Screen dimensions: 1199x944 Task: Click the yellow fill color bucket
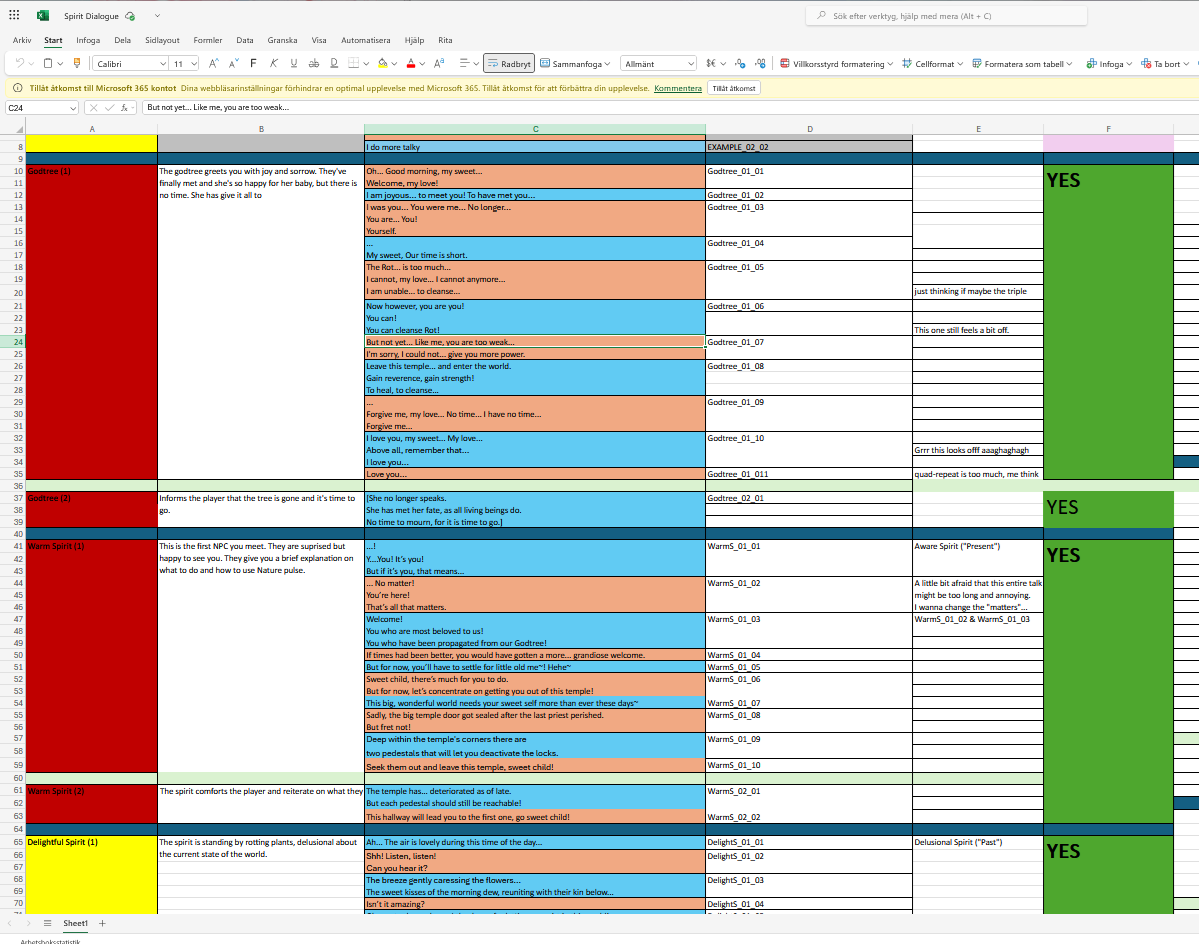tap(382, 63)
